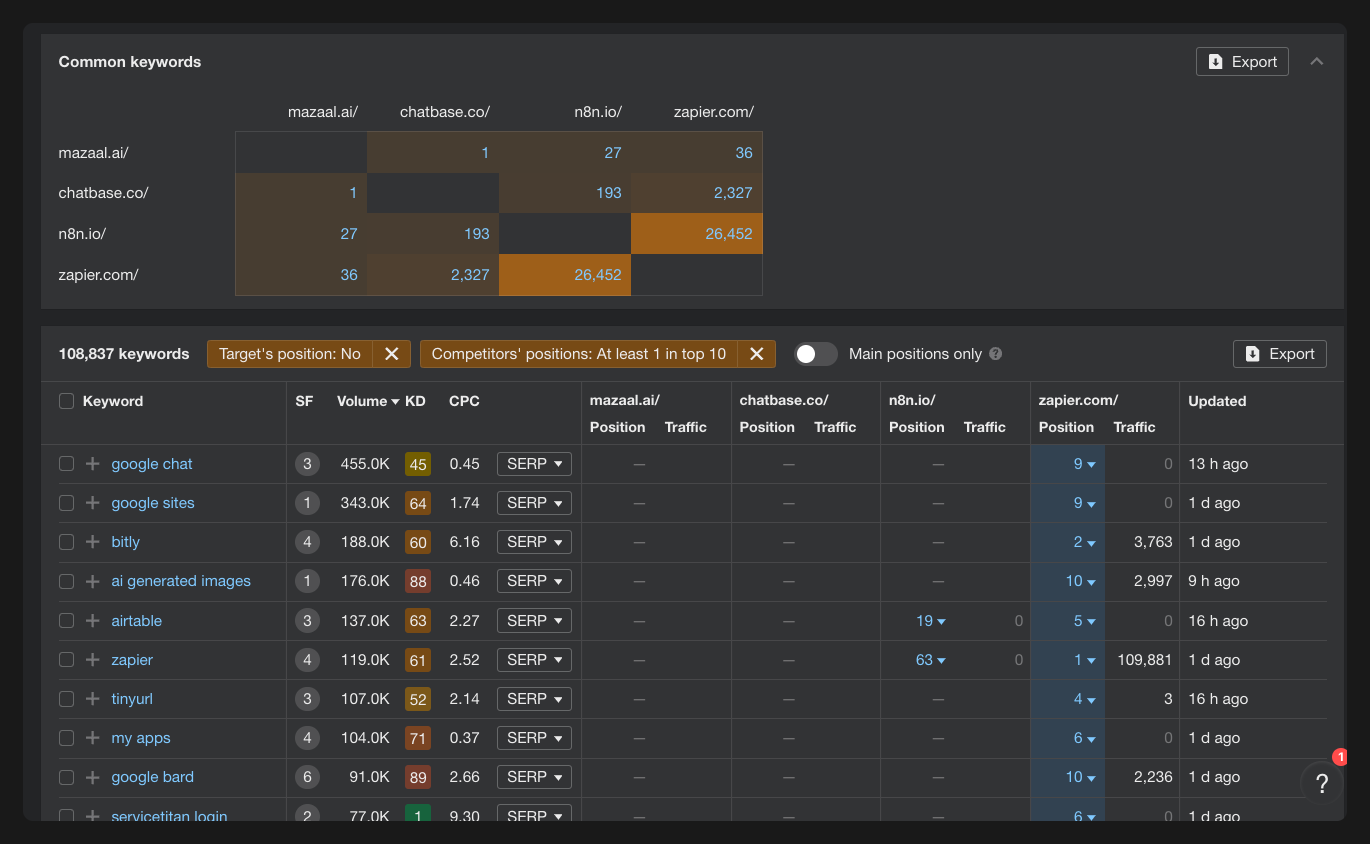The width and height of the screenshot is (1370, 844).
Task: Open the tinyurl keyword link
Action: (x=132, y=699)
